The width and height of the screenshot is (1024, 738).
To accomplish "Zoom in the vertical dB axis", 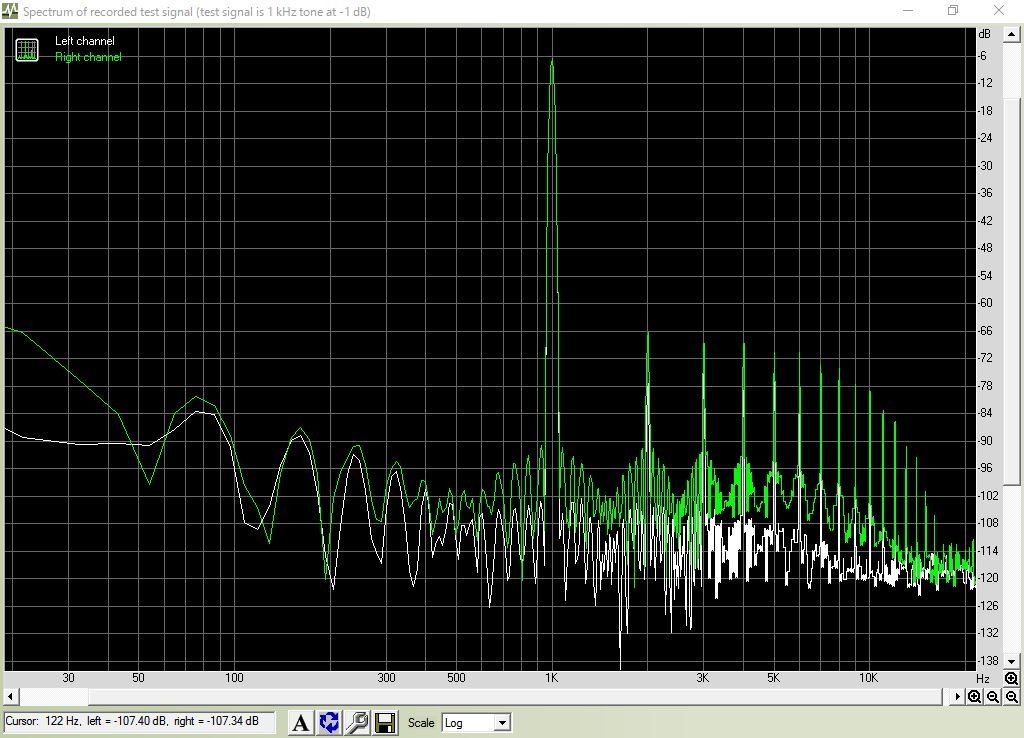I will coord(1012,679).
